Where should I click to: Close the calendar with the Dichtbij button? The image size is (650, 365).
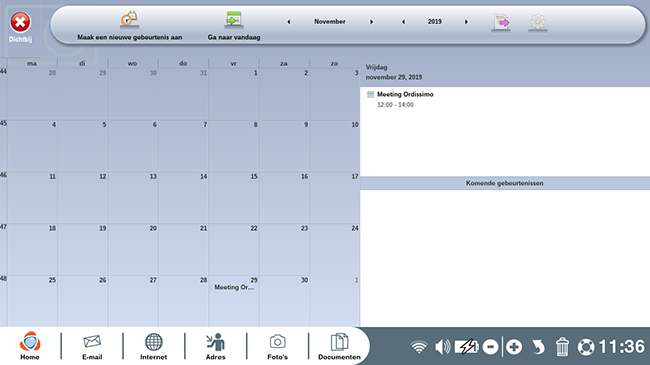coord(20,27)
